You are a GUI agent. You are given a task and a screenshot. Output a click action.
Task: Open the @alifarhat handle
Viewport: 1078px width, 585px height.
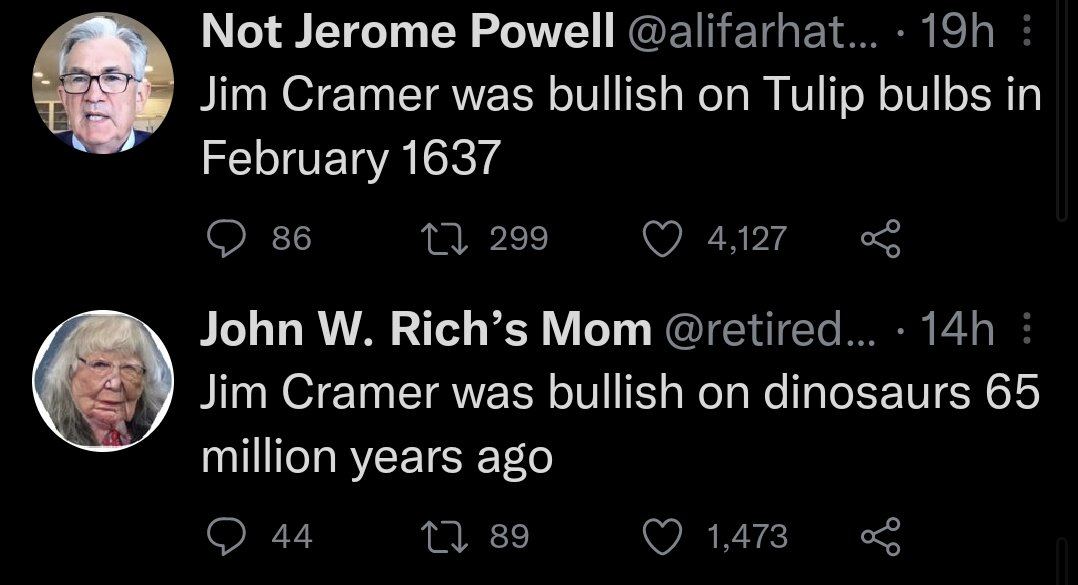click(x=753, y=32)
